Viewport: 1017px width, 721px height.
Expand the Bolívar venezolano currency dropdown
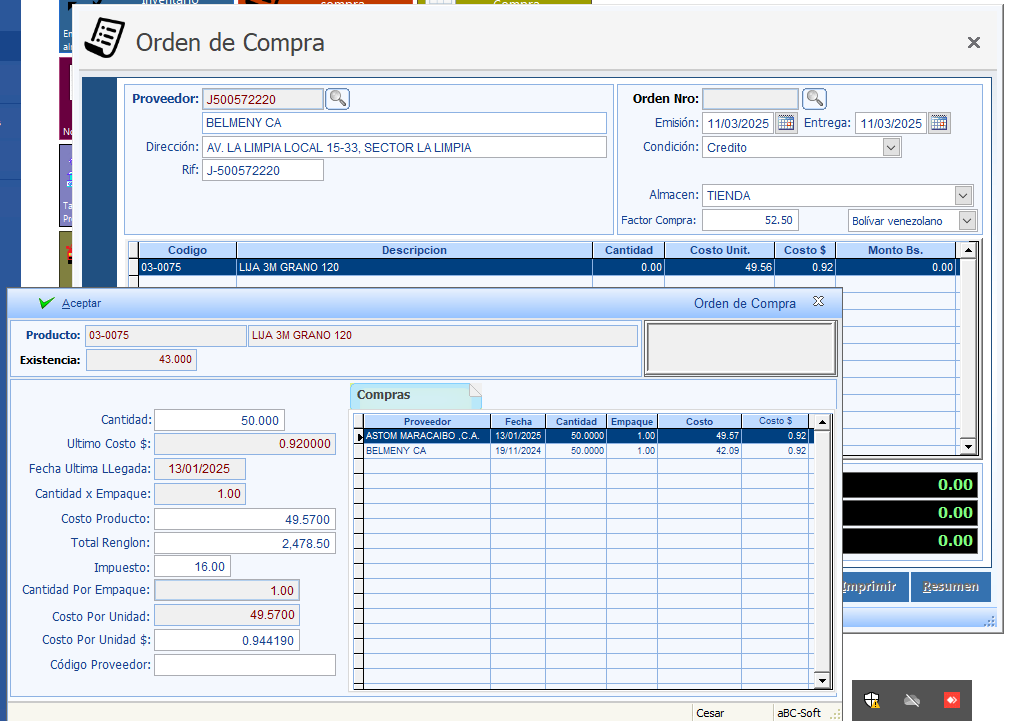coord(966,220)
